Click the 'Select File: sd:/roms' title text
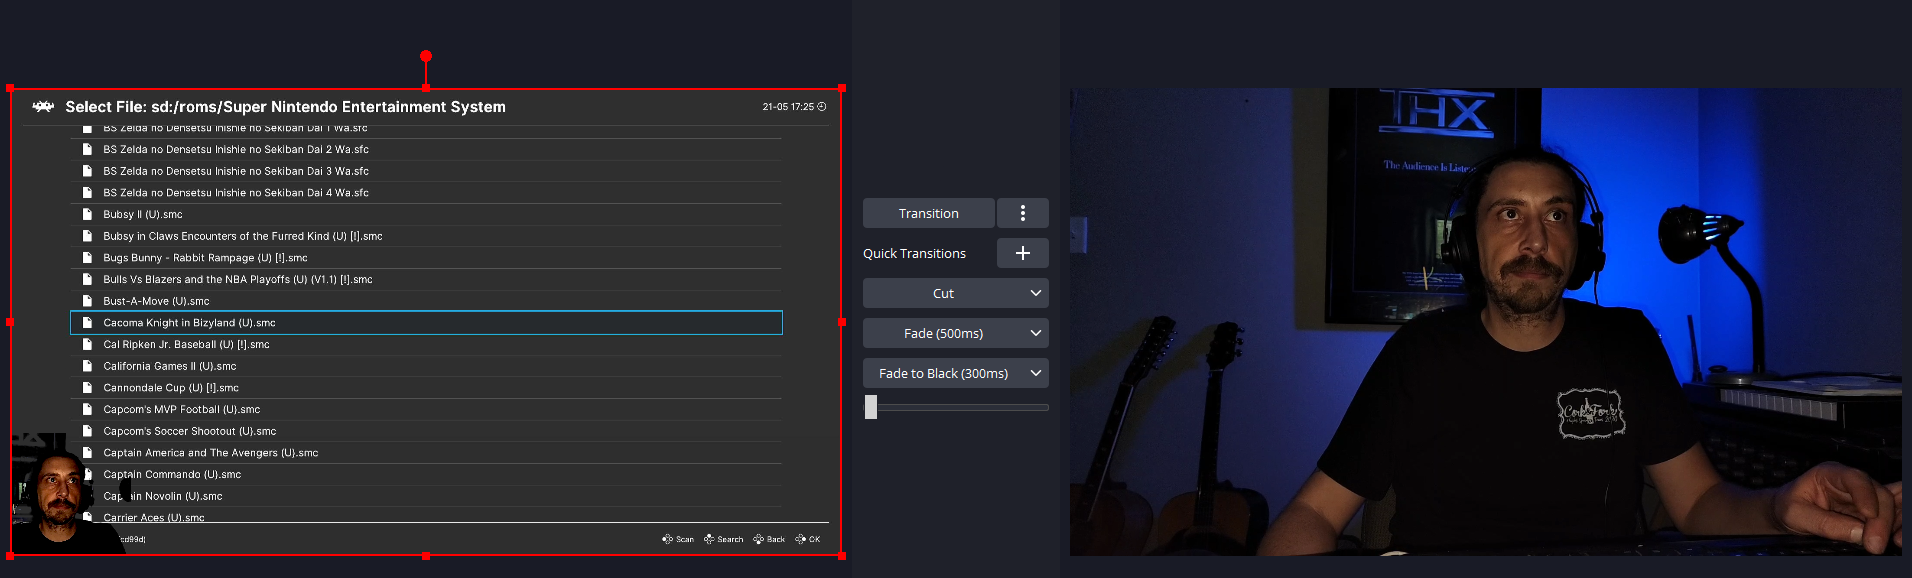Screen dimensions: 1912x578 click(285, 107)
